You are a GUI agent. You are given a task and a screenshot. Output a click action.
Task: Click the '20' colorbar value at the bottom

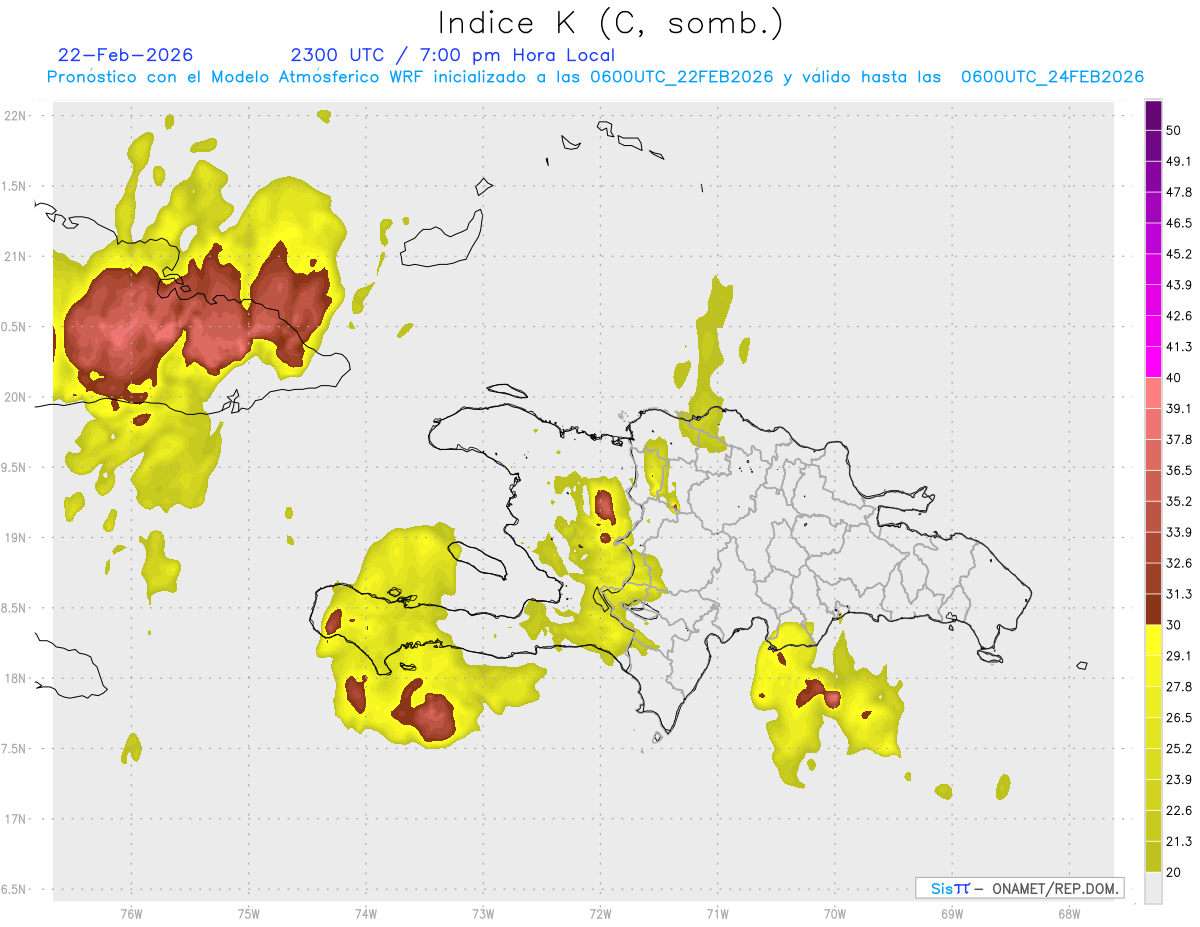pyautogui.click(x=1174, y=871)
